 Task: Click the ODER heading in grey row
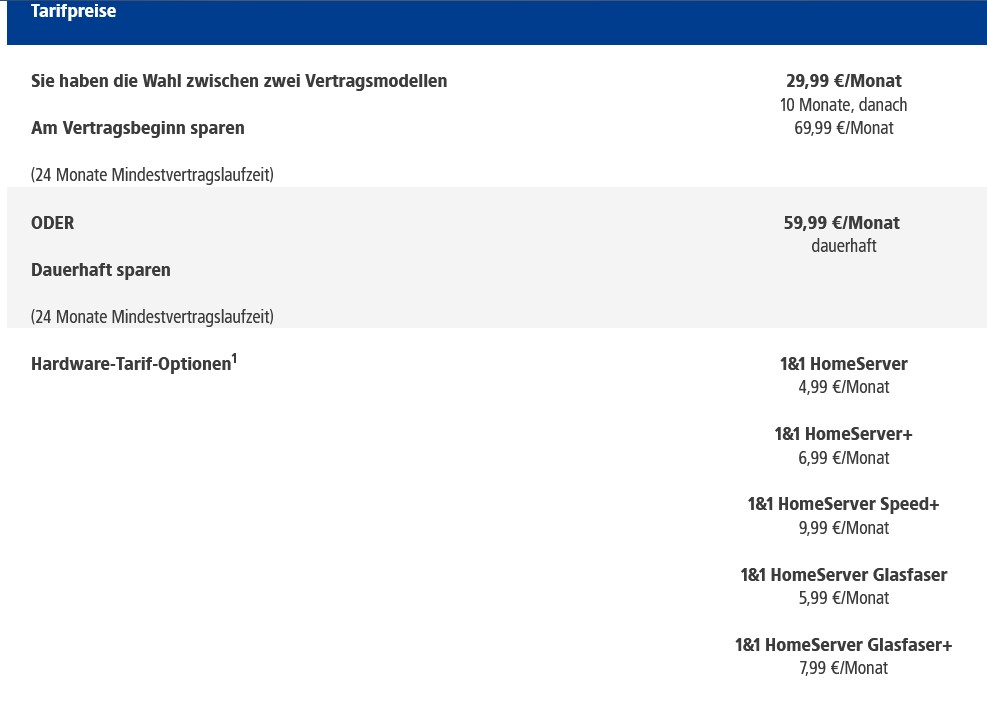[x=52, y=223]
